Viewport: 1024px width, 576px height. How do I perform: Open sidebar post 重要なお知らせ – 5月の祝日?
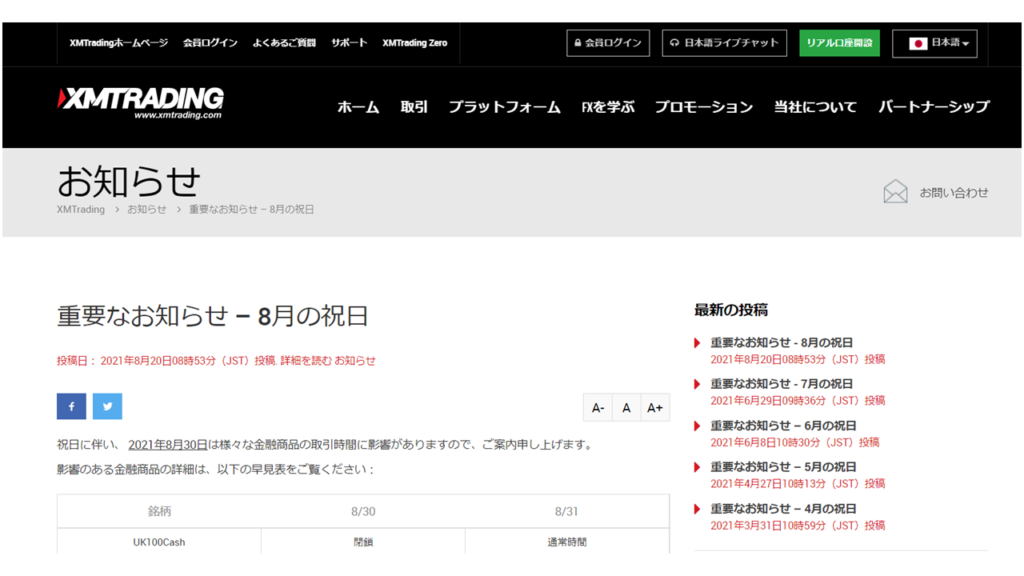point(783,467)
